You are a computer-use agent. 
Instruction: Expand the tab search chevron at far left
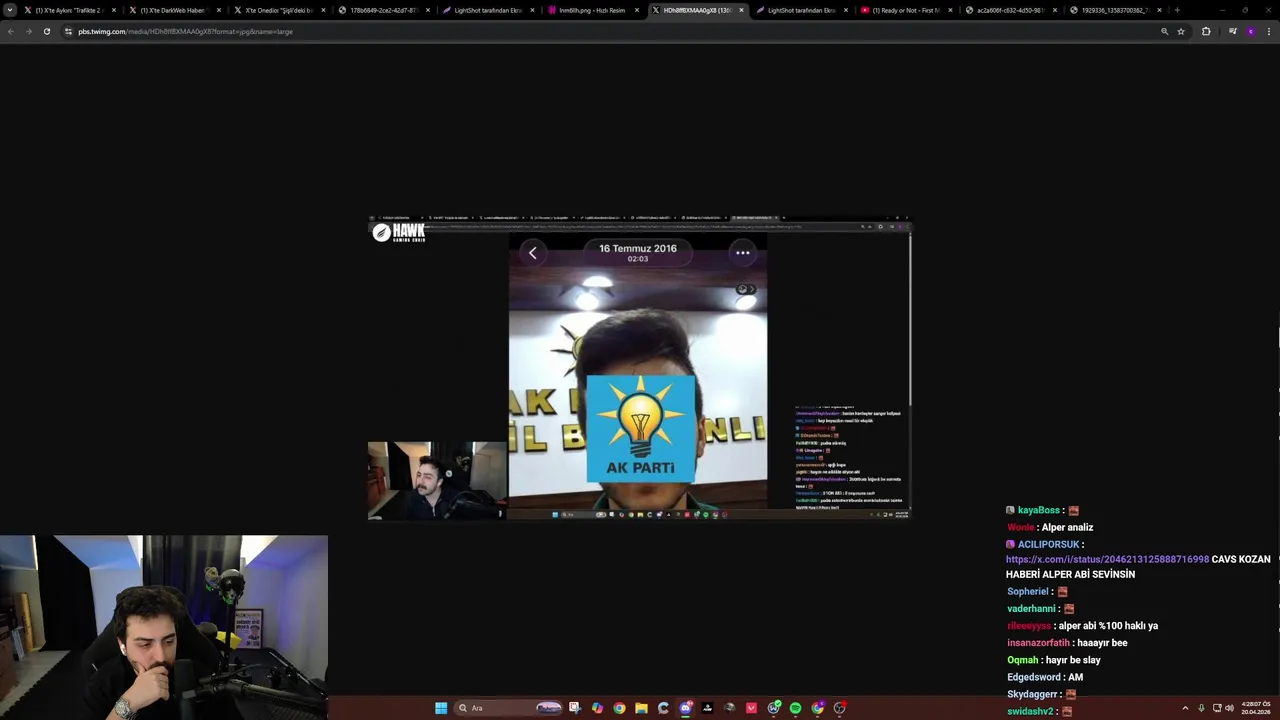click(10, 10)
